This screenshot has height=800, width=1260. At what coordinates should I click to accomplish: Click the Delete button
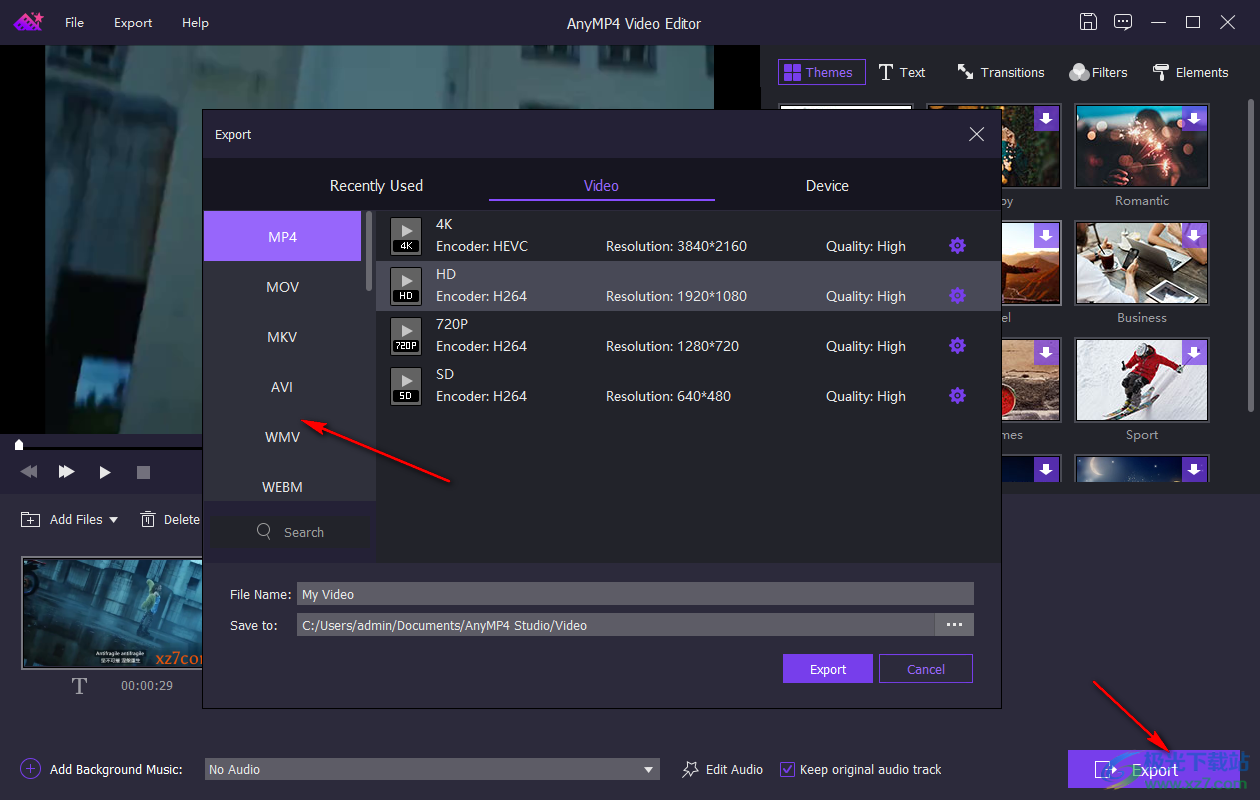[170, 519]
